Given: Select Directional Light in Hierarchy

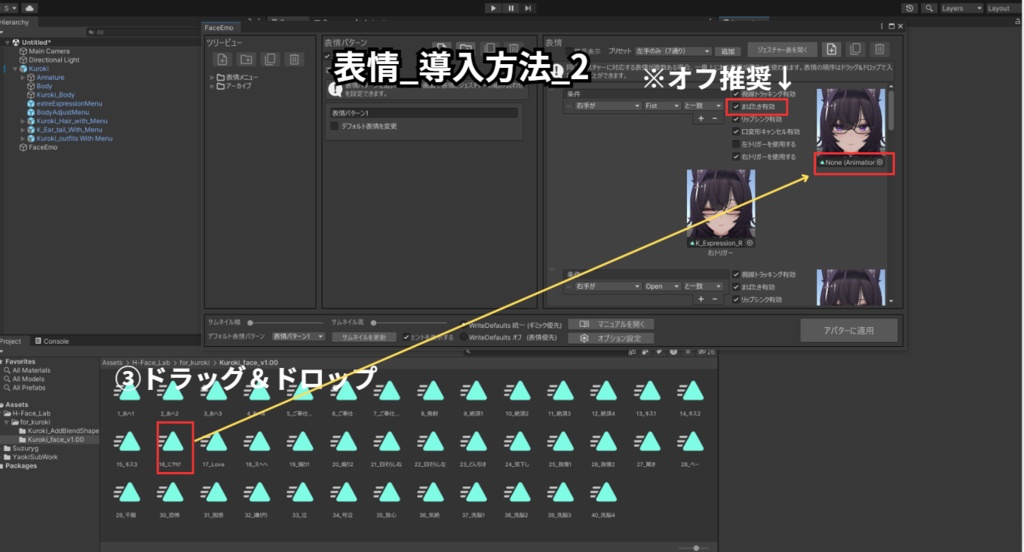Looking at the screenshot, I should point(54,59).
